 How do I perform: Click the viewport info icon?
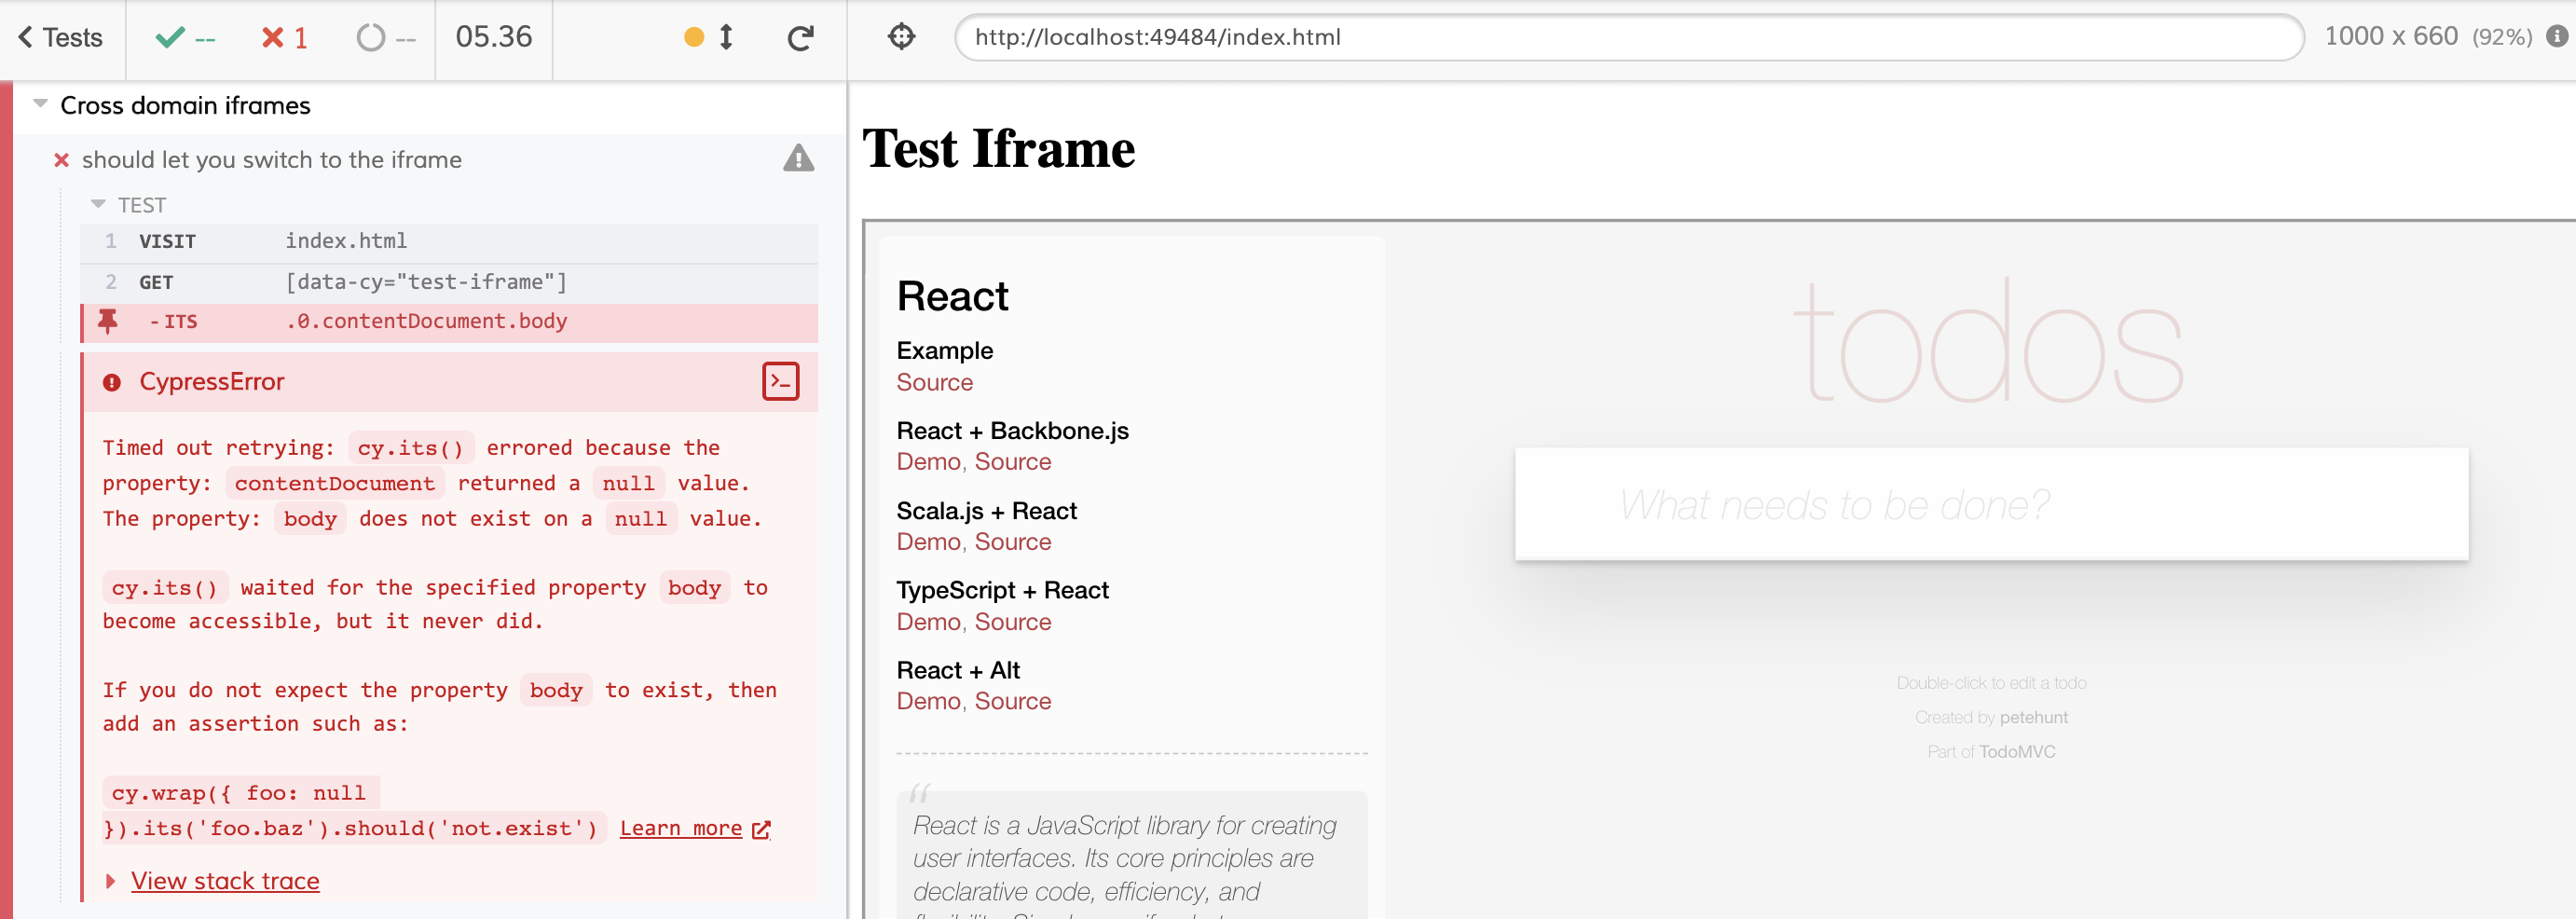click(x=2557, y=36)
